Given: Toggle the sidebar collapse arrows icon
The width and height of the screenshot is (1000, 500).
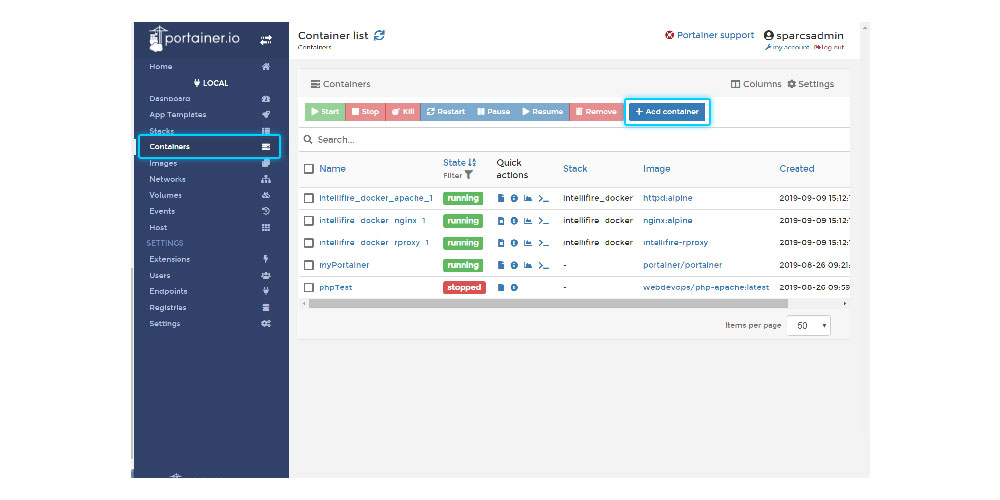Looking at the screenshot, I should [266, 40].
